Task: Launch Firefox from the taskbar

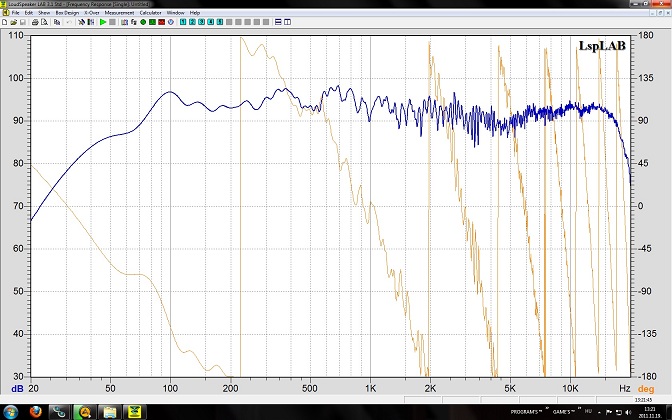Action: pyautogui.click(x=36, y=412)
